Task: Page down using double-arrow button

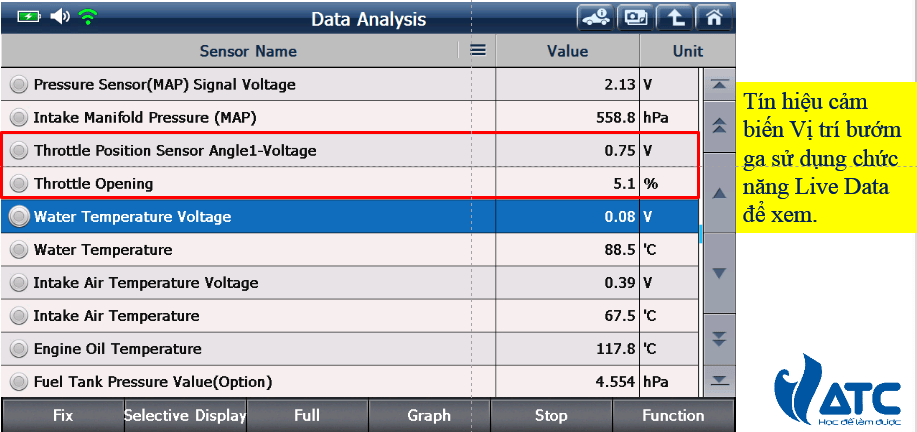Action: 718,337
